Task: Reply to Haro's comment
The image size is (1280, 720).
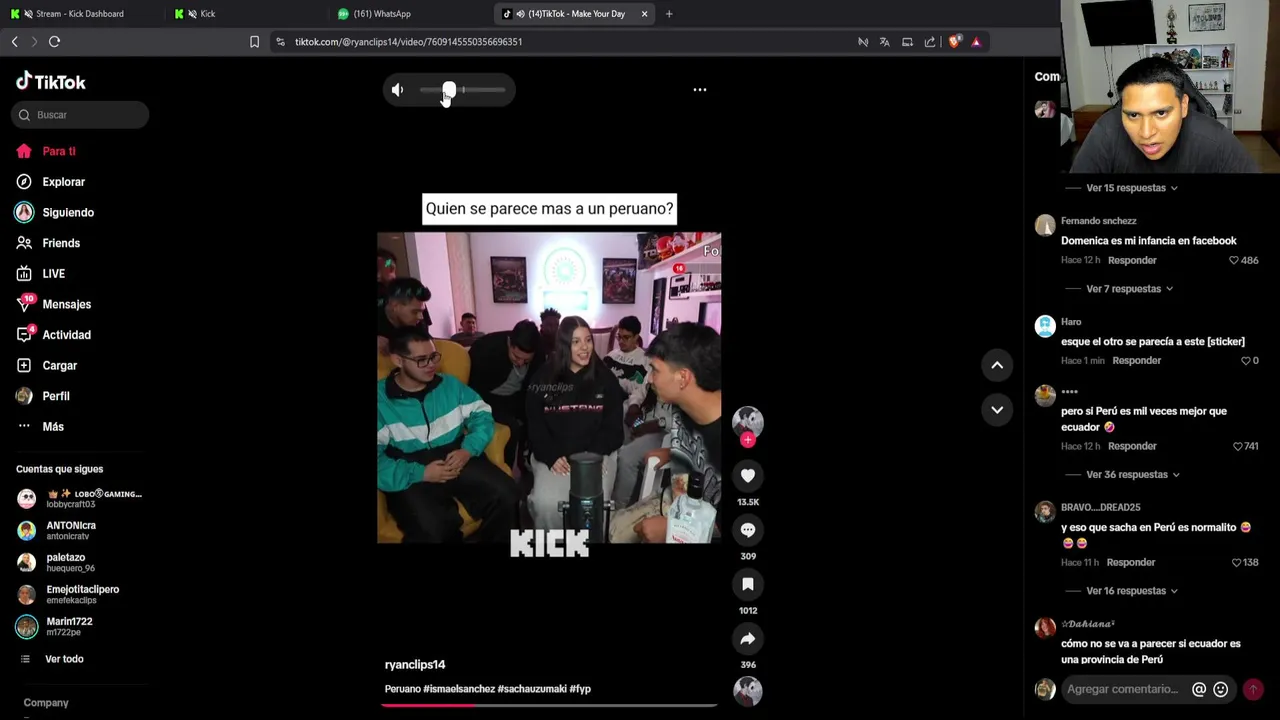Action: 1137,361
